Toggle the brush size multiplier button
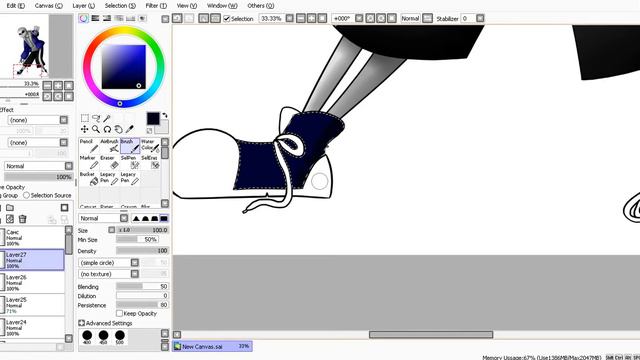640x360 pixels. coord(111,230)
